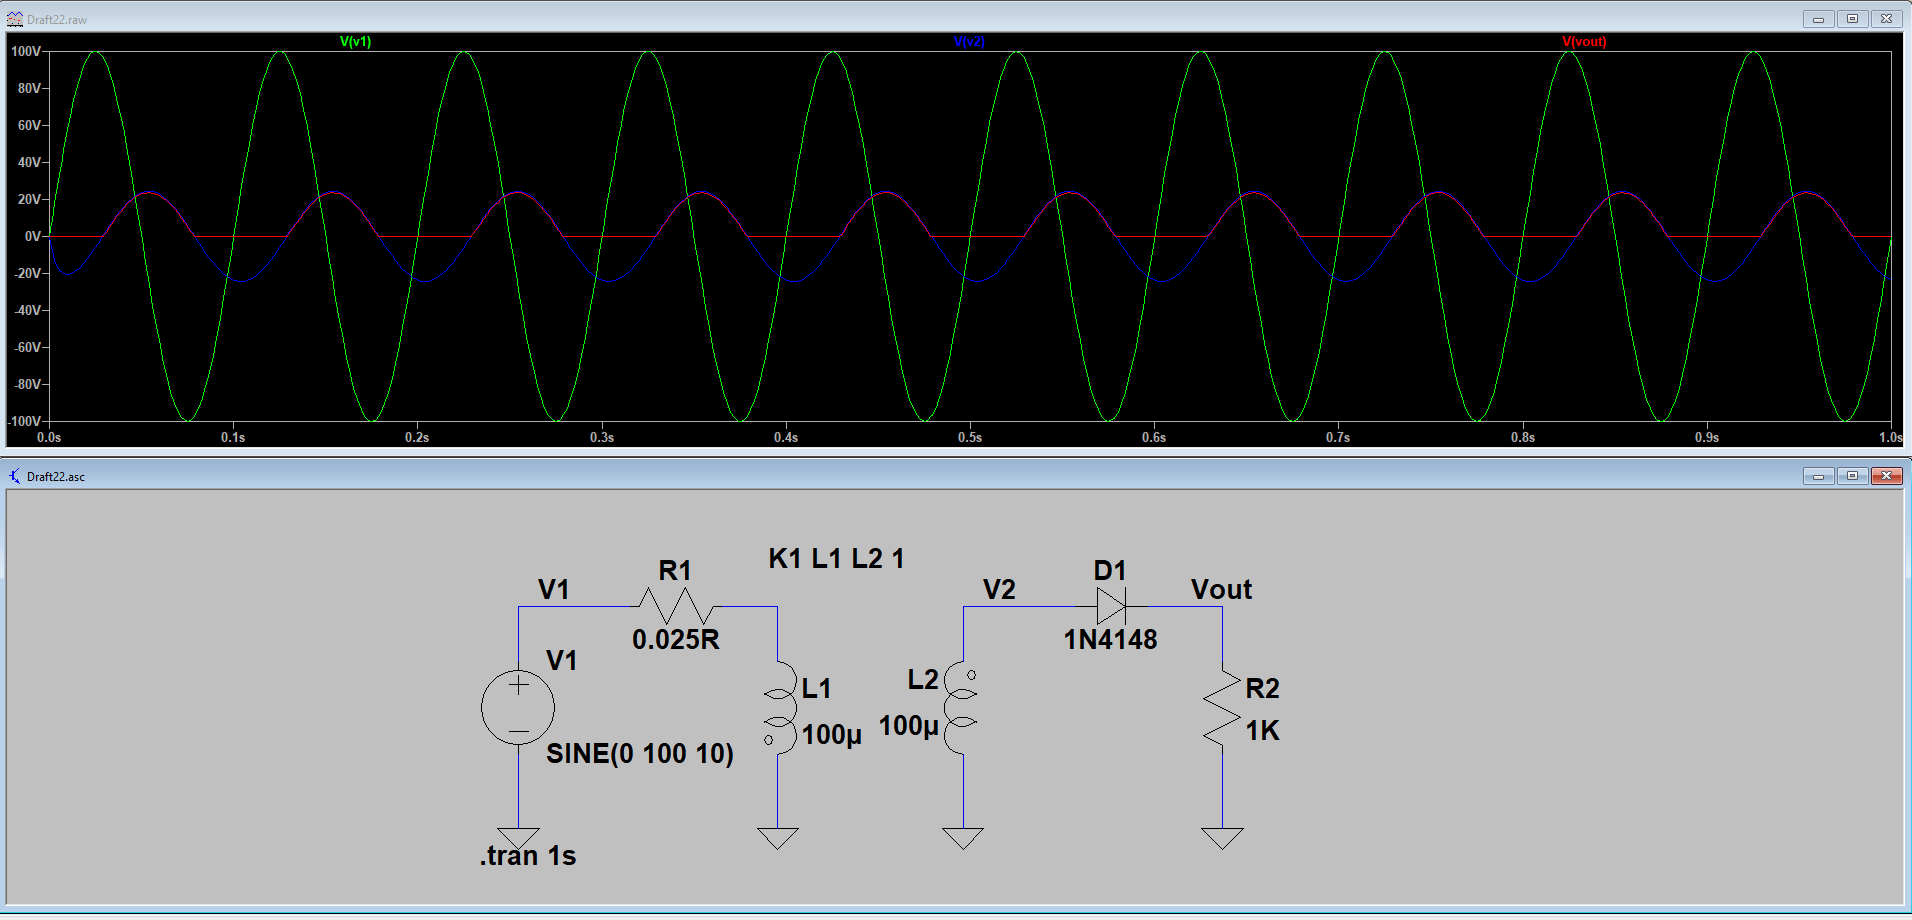Click the V1 voltage source symbol

click(518, 706)
